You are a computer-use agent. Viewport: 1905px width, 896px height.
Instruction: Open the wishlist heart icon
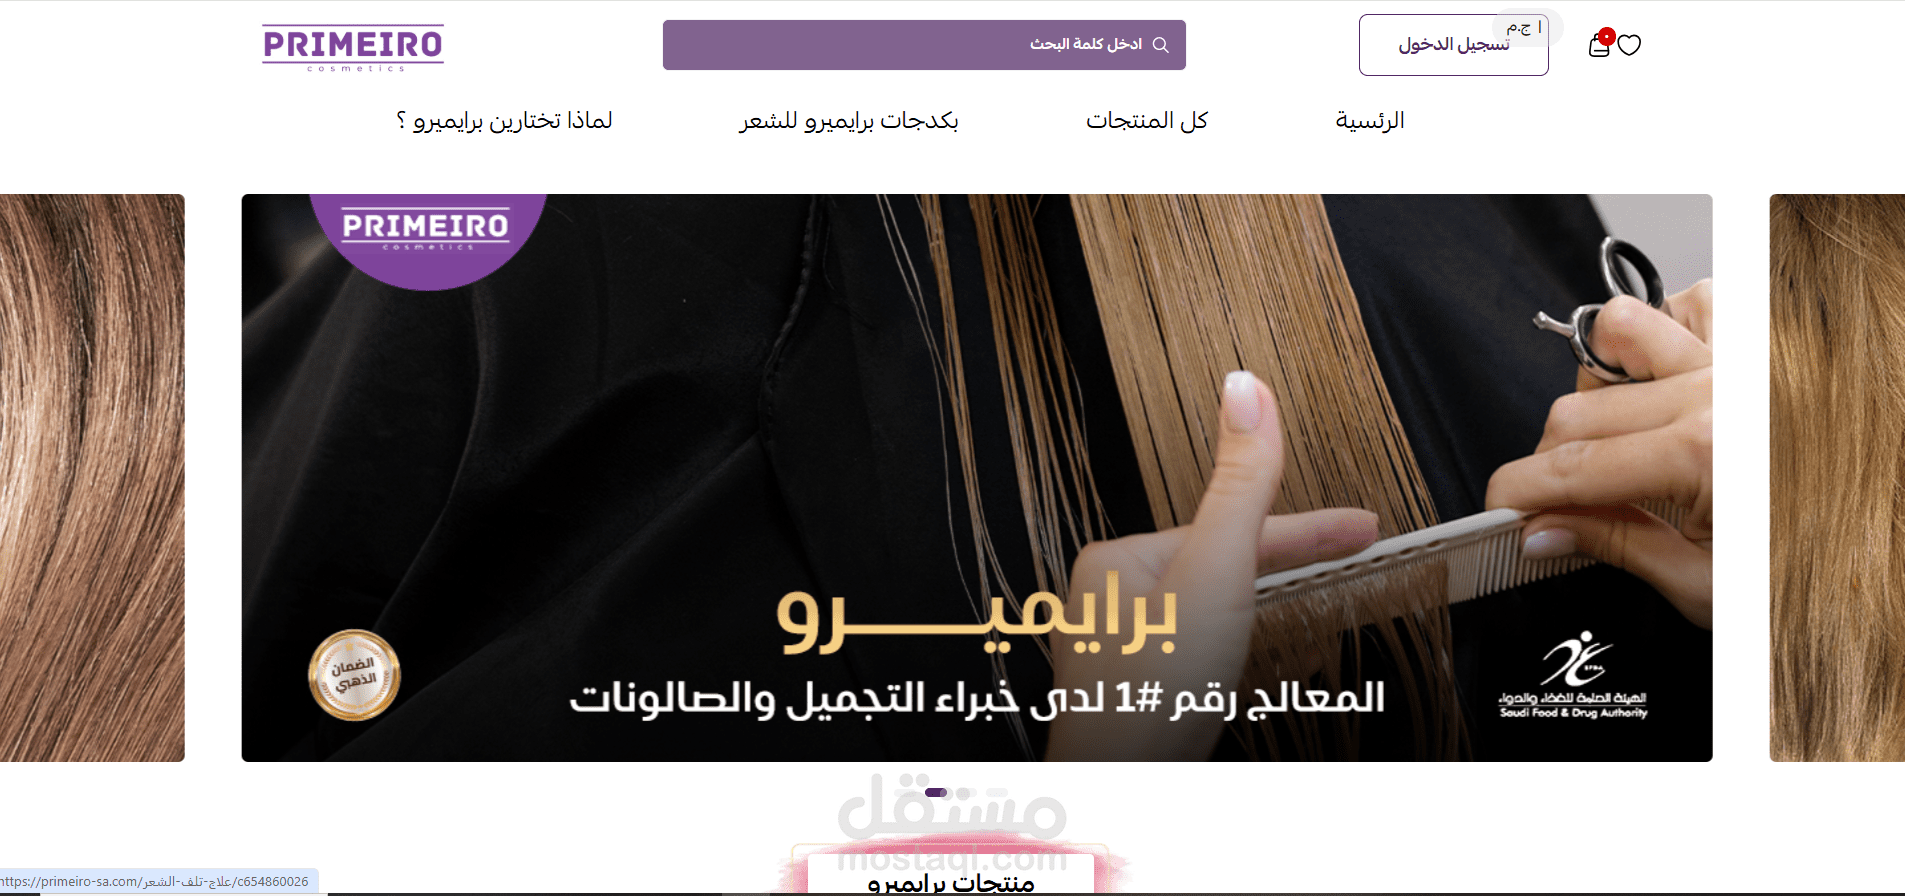[x=1629, y=45]
